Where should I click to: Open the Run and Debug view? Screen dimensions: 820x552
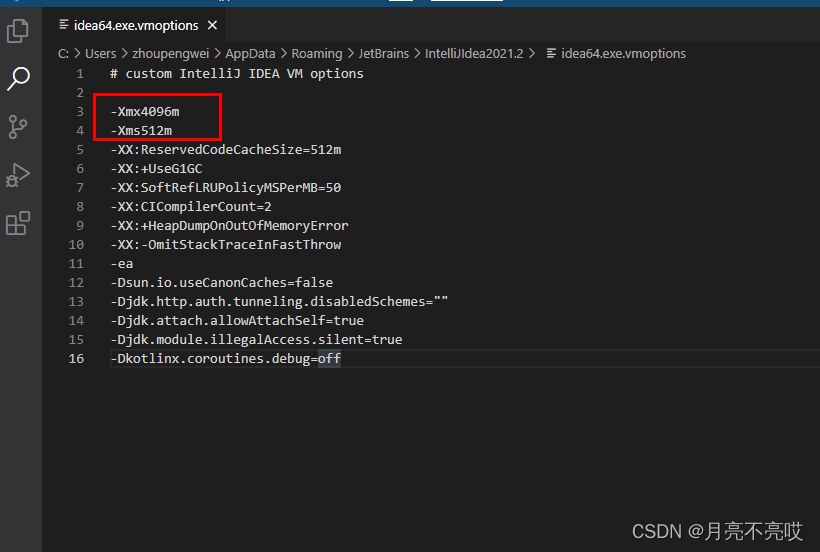[18, 175]
